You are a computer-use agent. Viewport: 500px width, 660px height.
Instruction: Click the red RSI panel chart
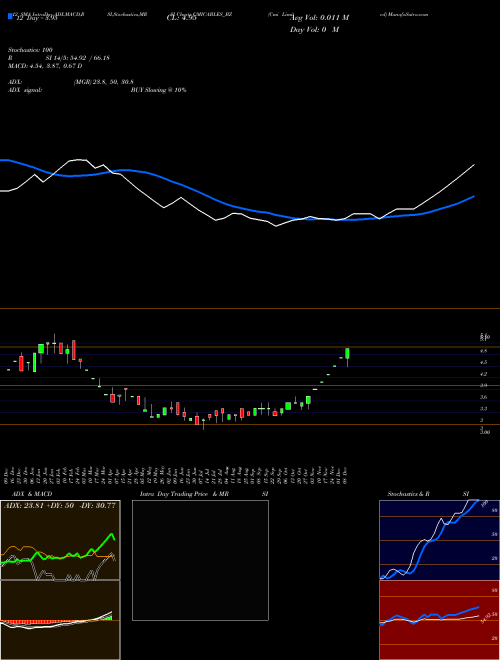(439, 620)
